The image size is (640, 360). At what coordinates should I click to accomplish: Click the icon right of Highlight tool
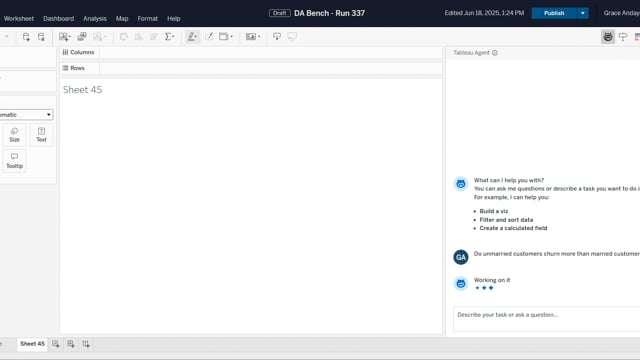pos(209,37)
